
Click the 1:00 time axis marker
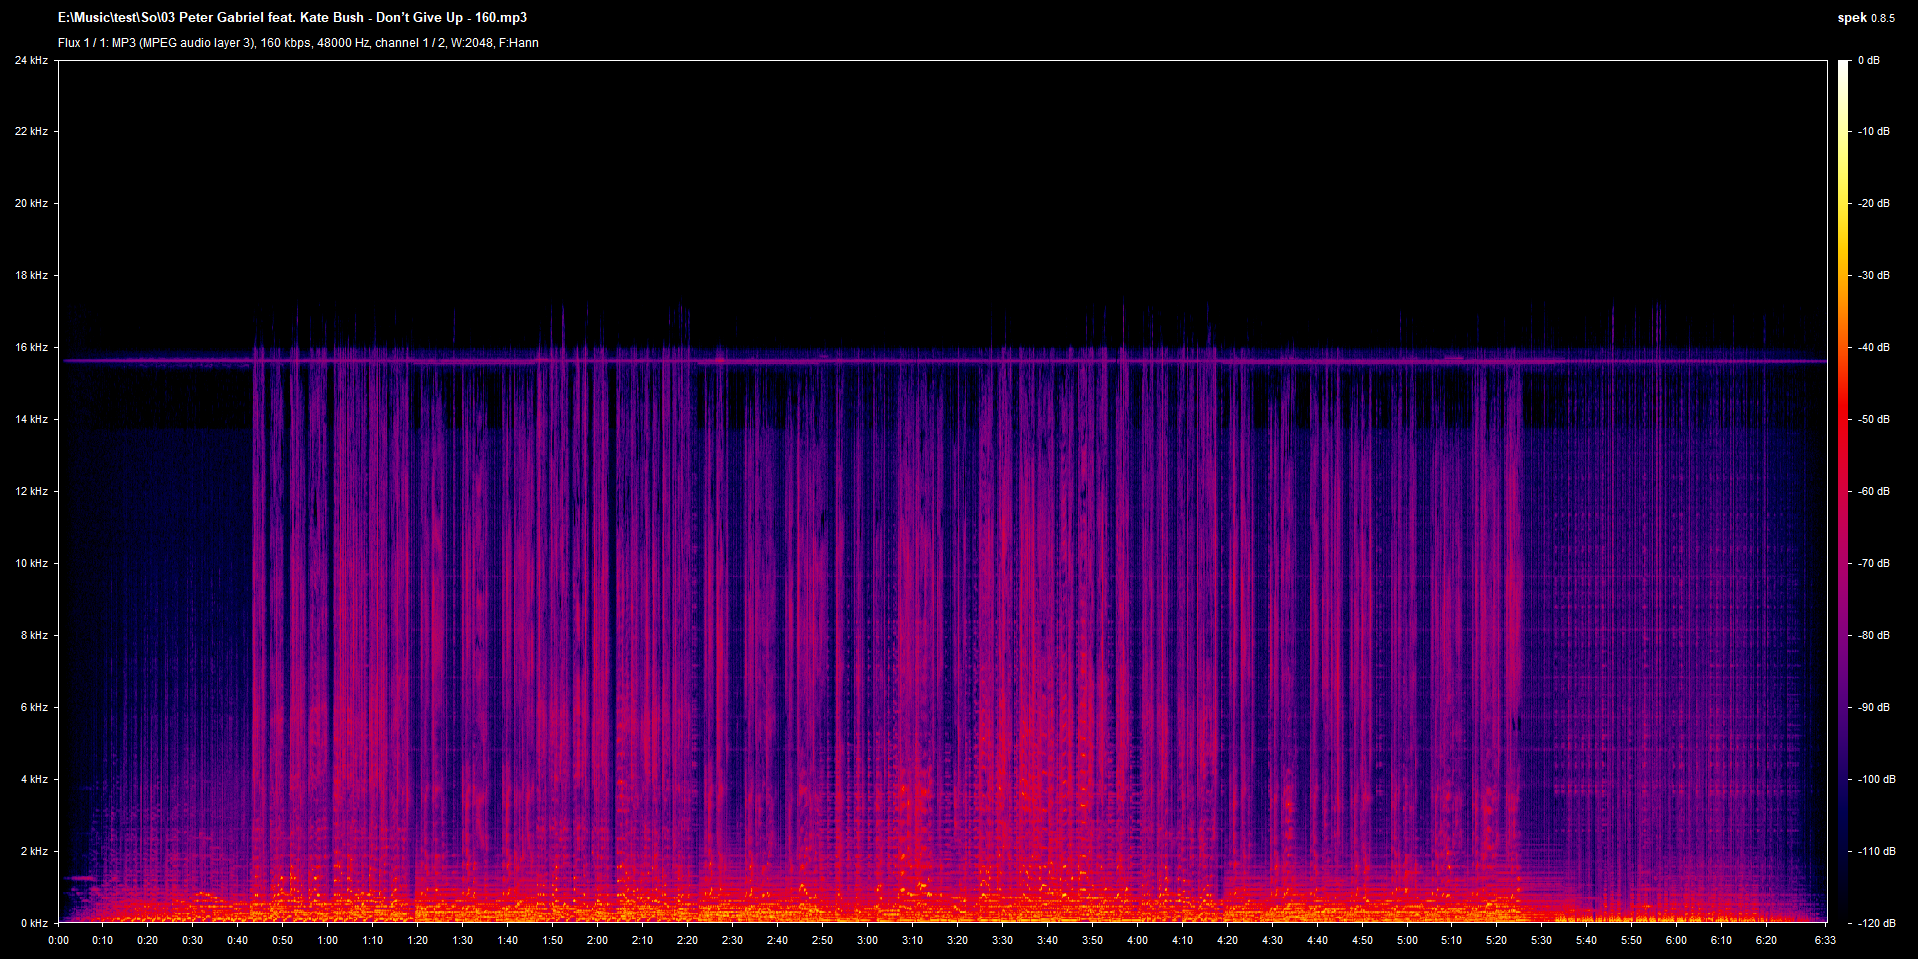[x=328, y=940]
